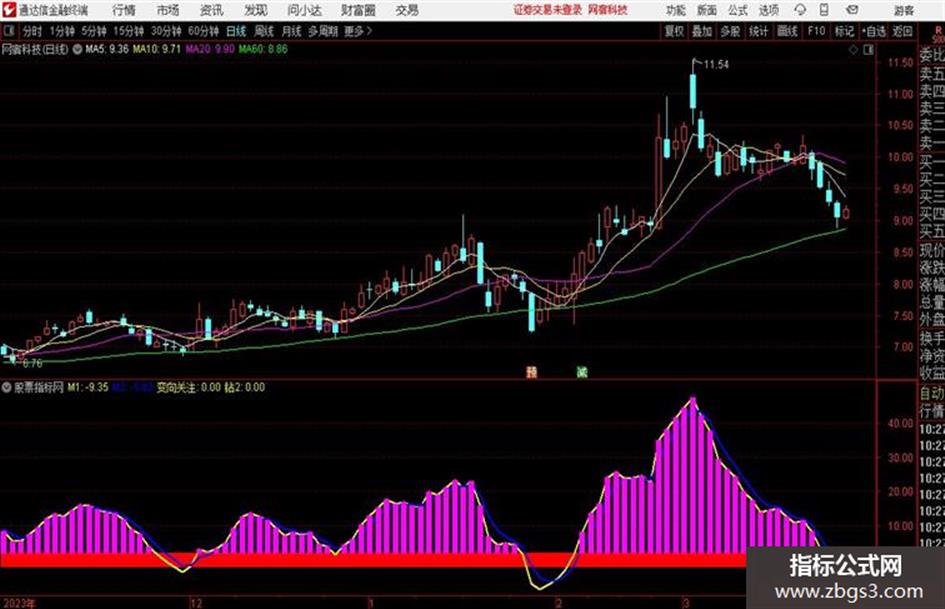Click the Tongdaxin app logo icon
945x609 pixels.
point(9,10)
